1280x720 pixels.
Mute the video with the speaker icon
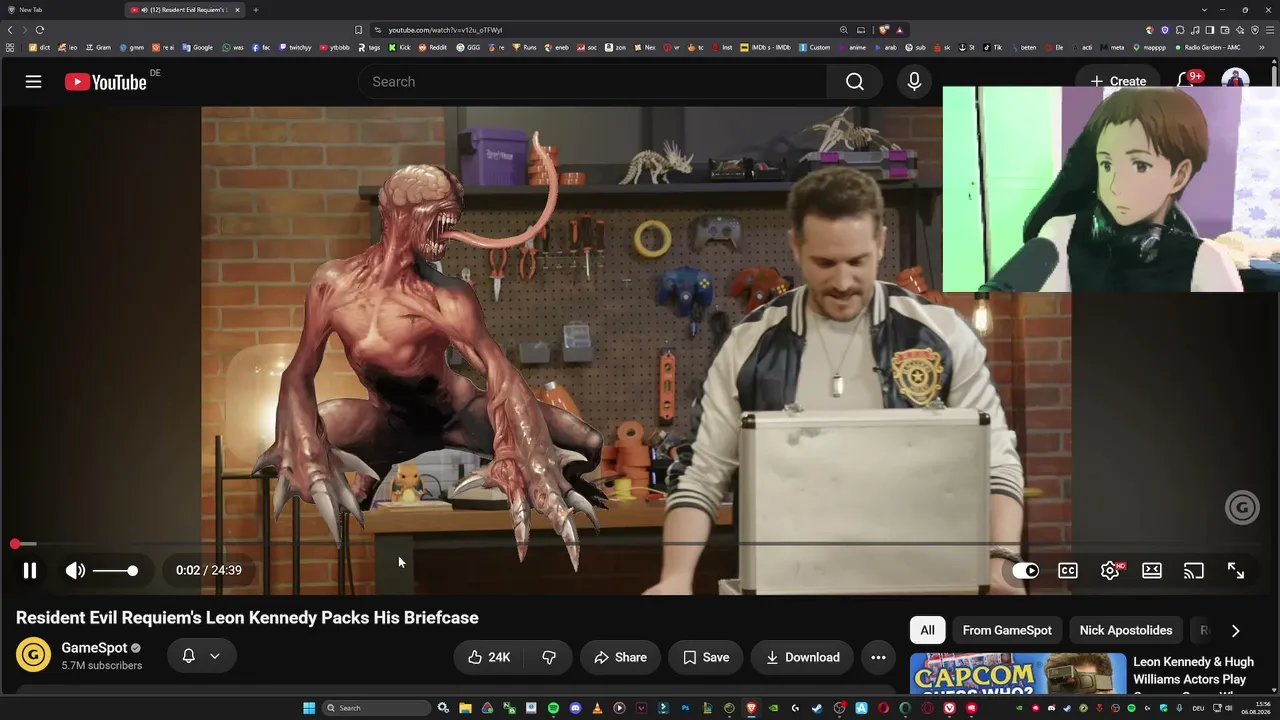tap(75, 570)
